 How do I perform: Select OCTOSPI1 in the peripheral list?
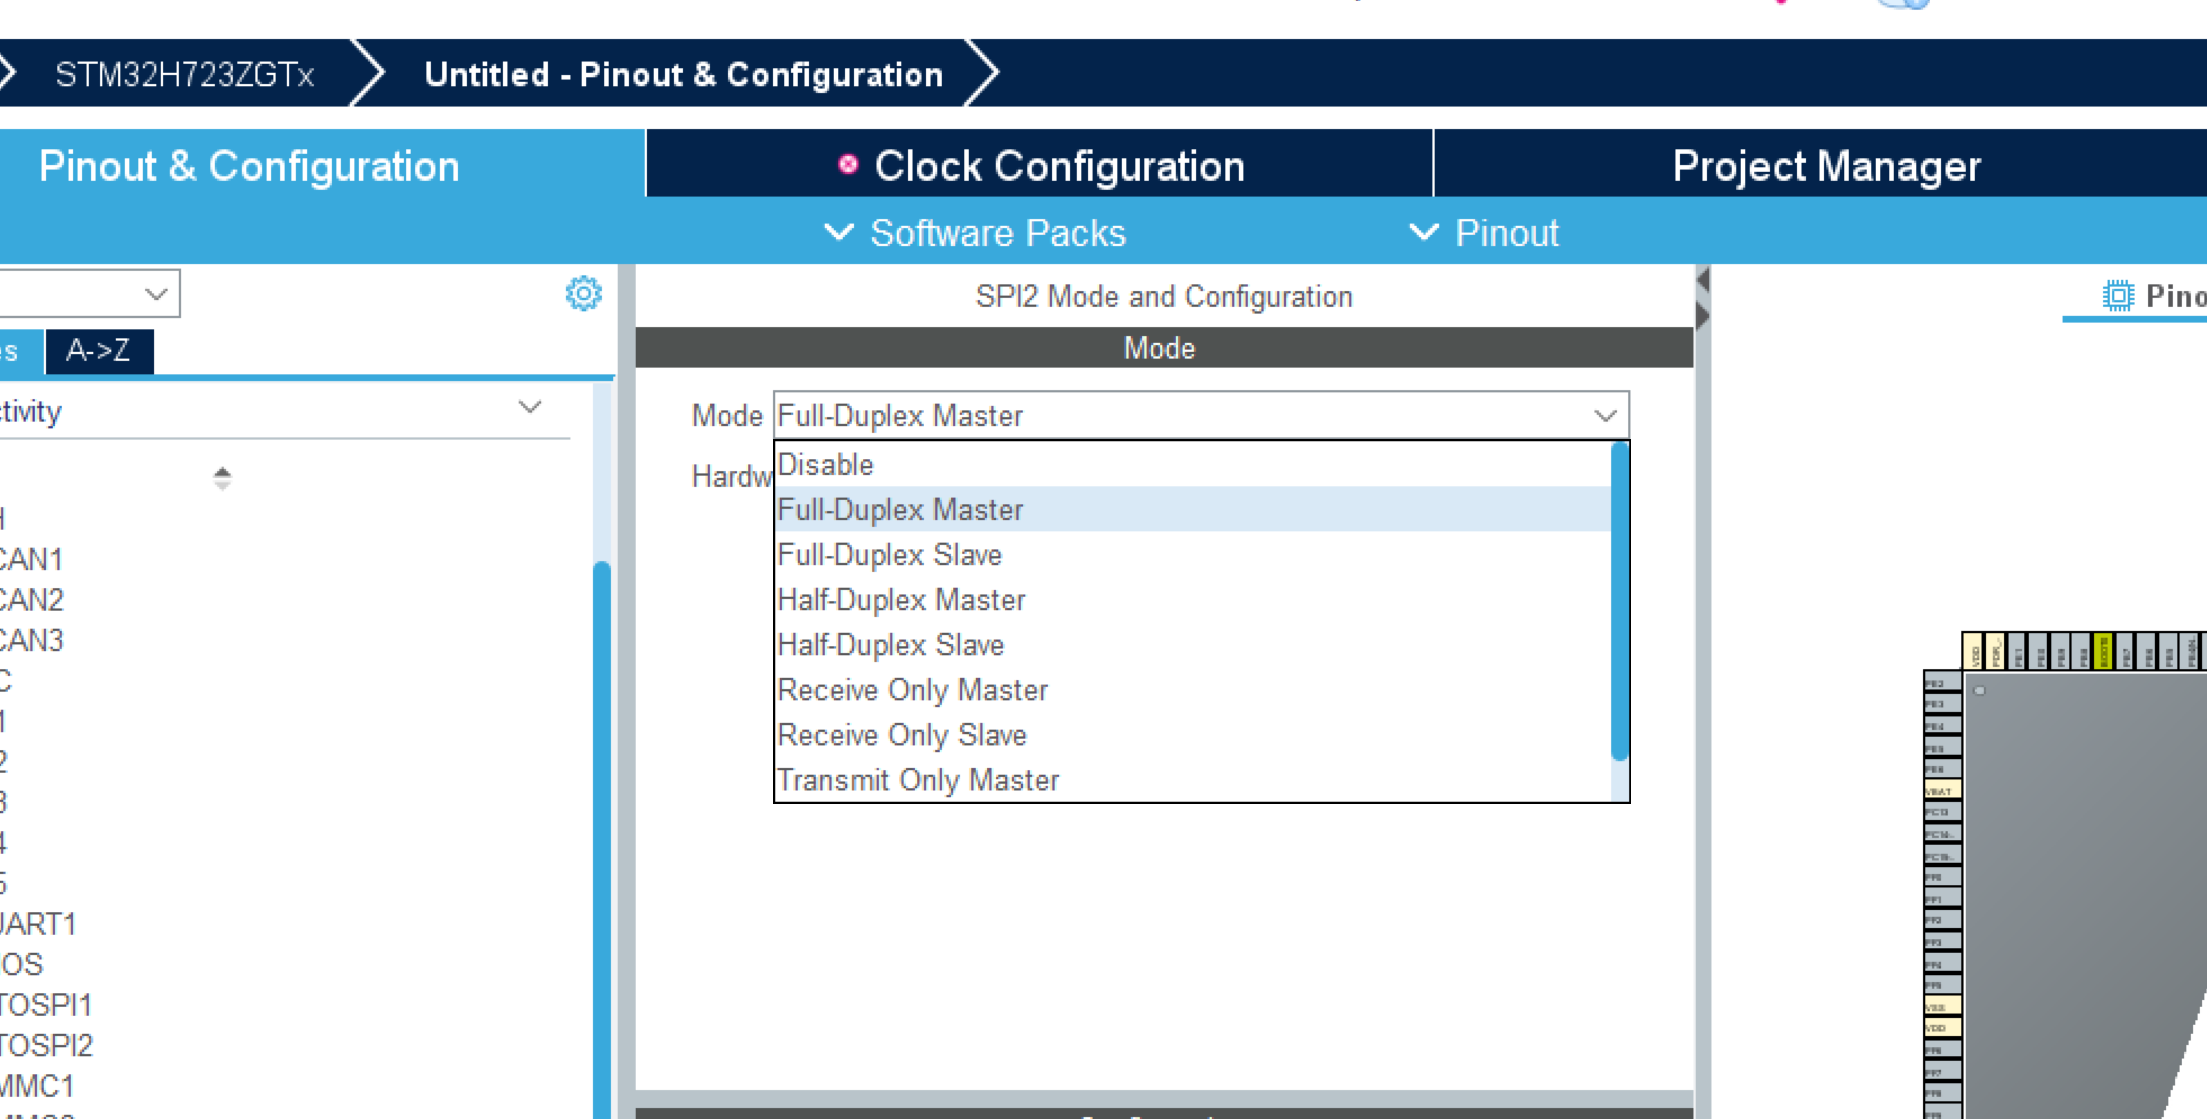pos(45,1005)
